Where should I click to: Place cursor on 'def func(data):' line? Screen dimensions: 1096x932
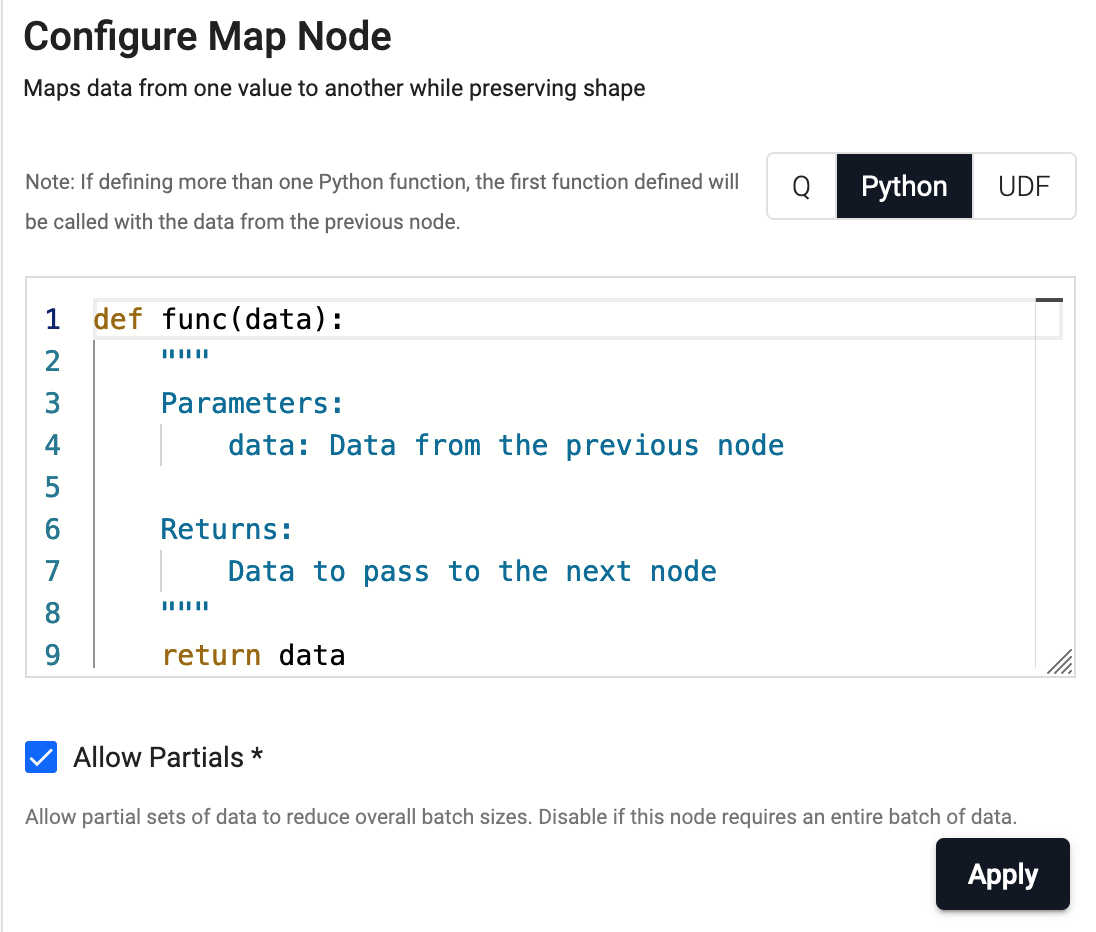click(x=218, y=320)
